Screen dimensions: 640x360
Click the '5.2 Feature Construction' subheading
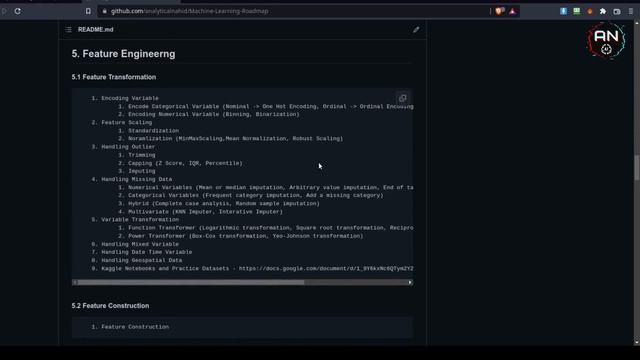click(x=110, y=305)
